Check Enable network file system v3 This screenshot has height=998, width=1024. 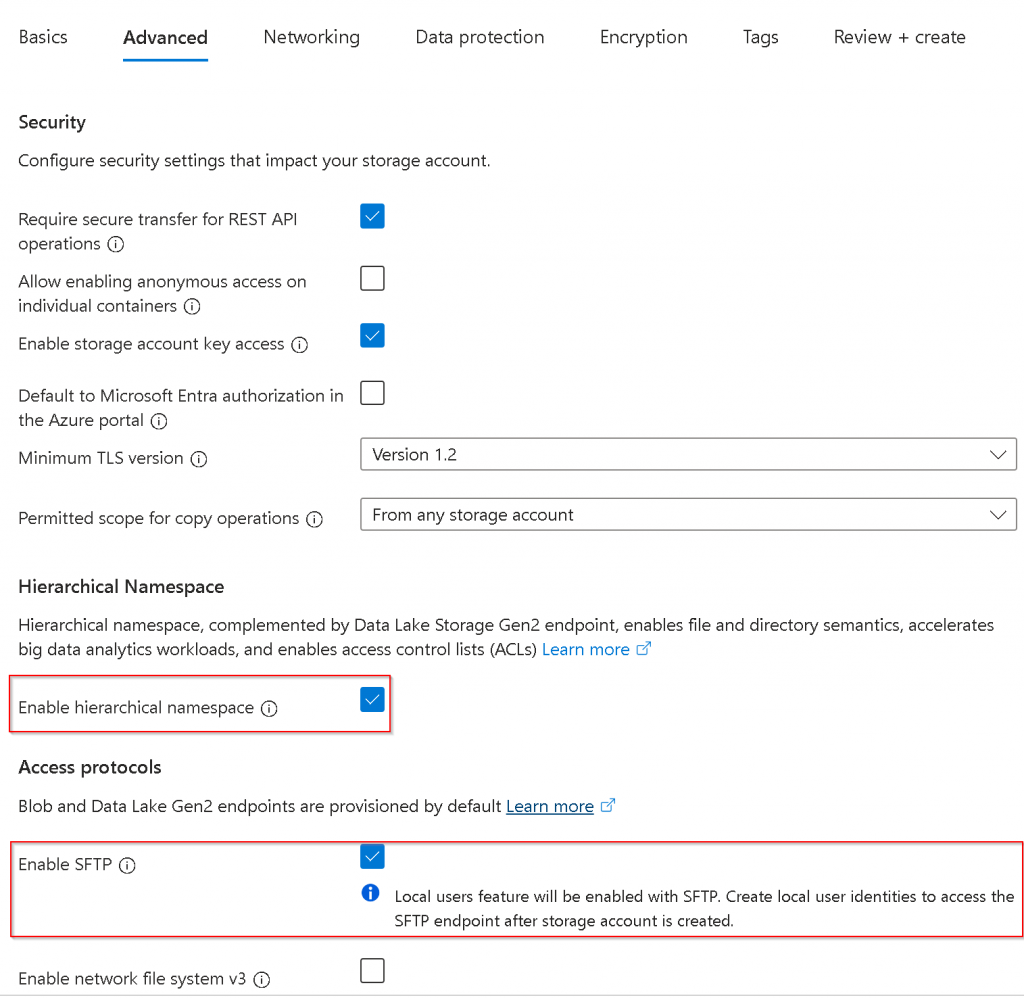[372, 970]
